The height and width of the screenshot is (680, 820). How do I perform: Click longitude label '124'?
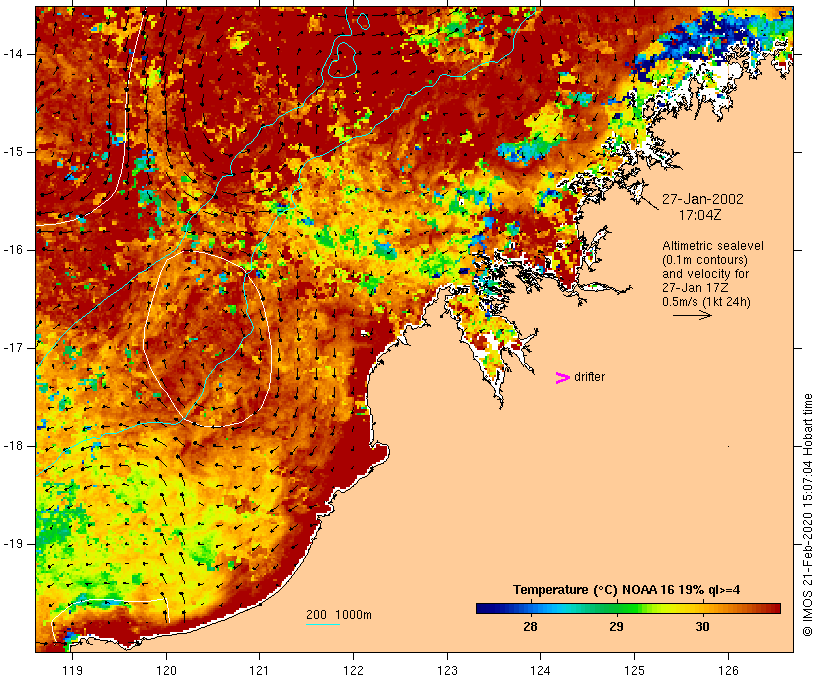coord(541,670)
